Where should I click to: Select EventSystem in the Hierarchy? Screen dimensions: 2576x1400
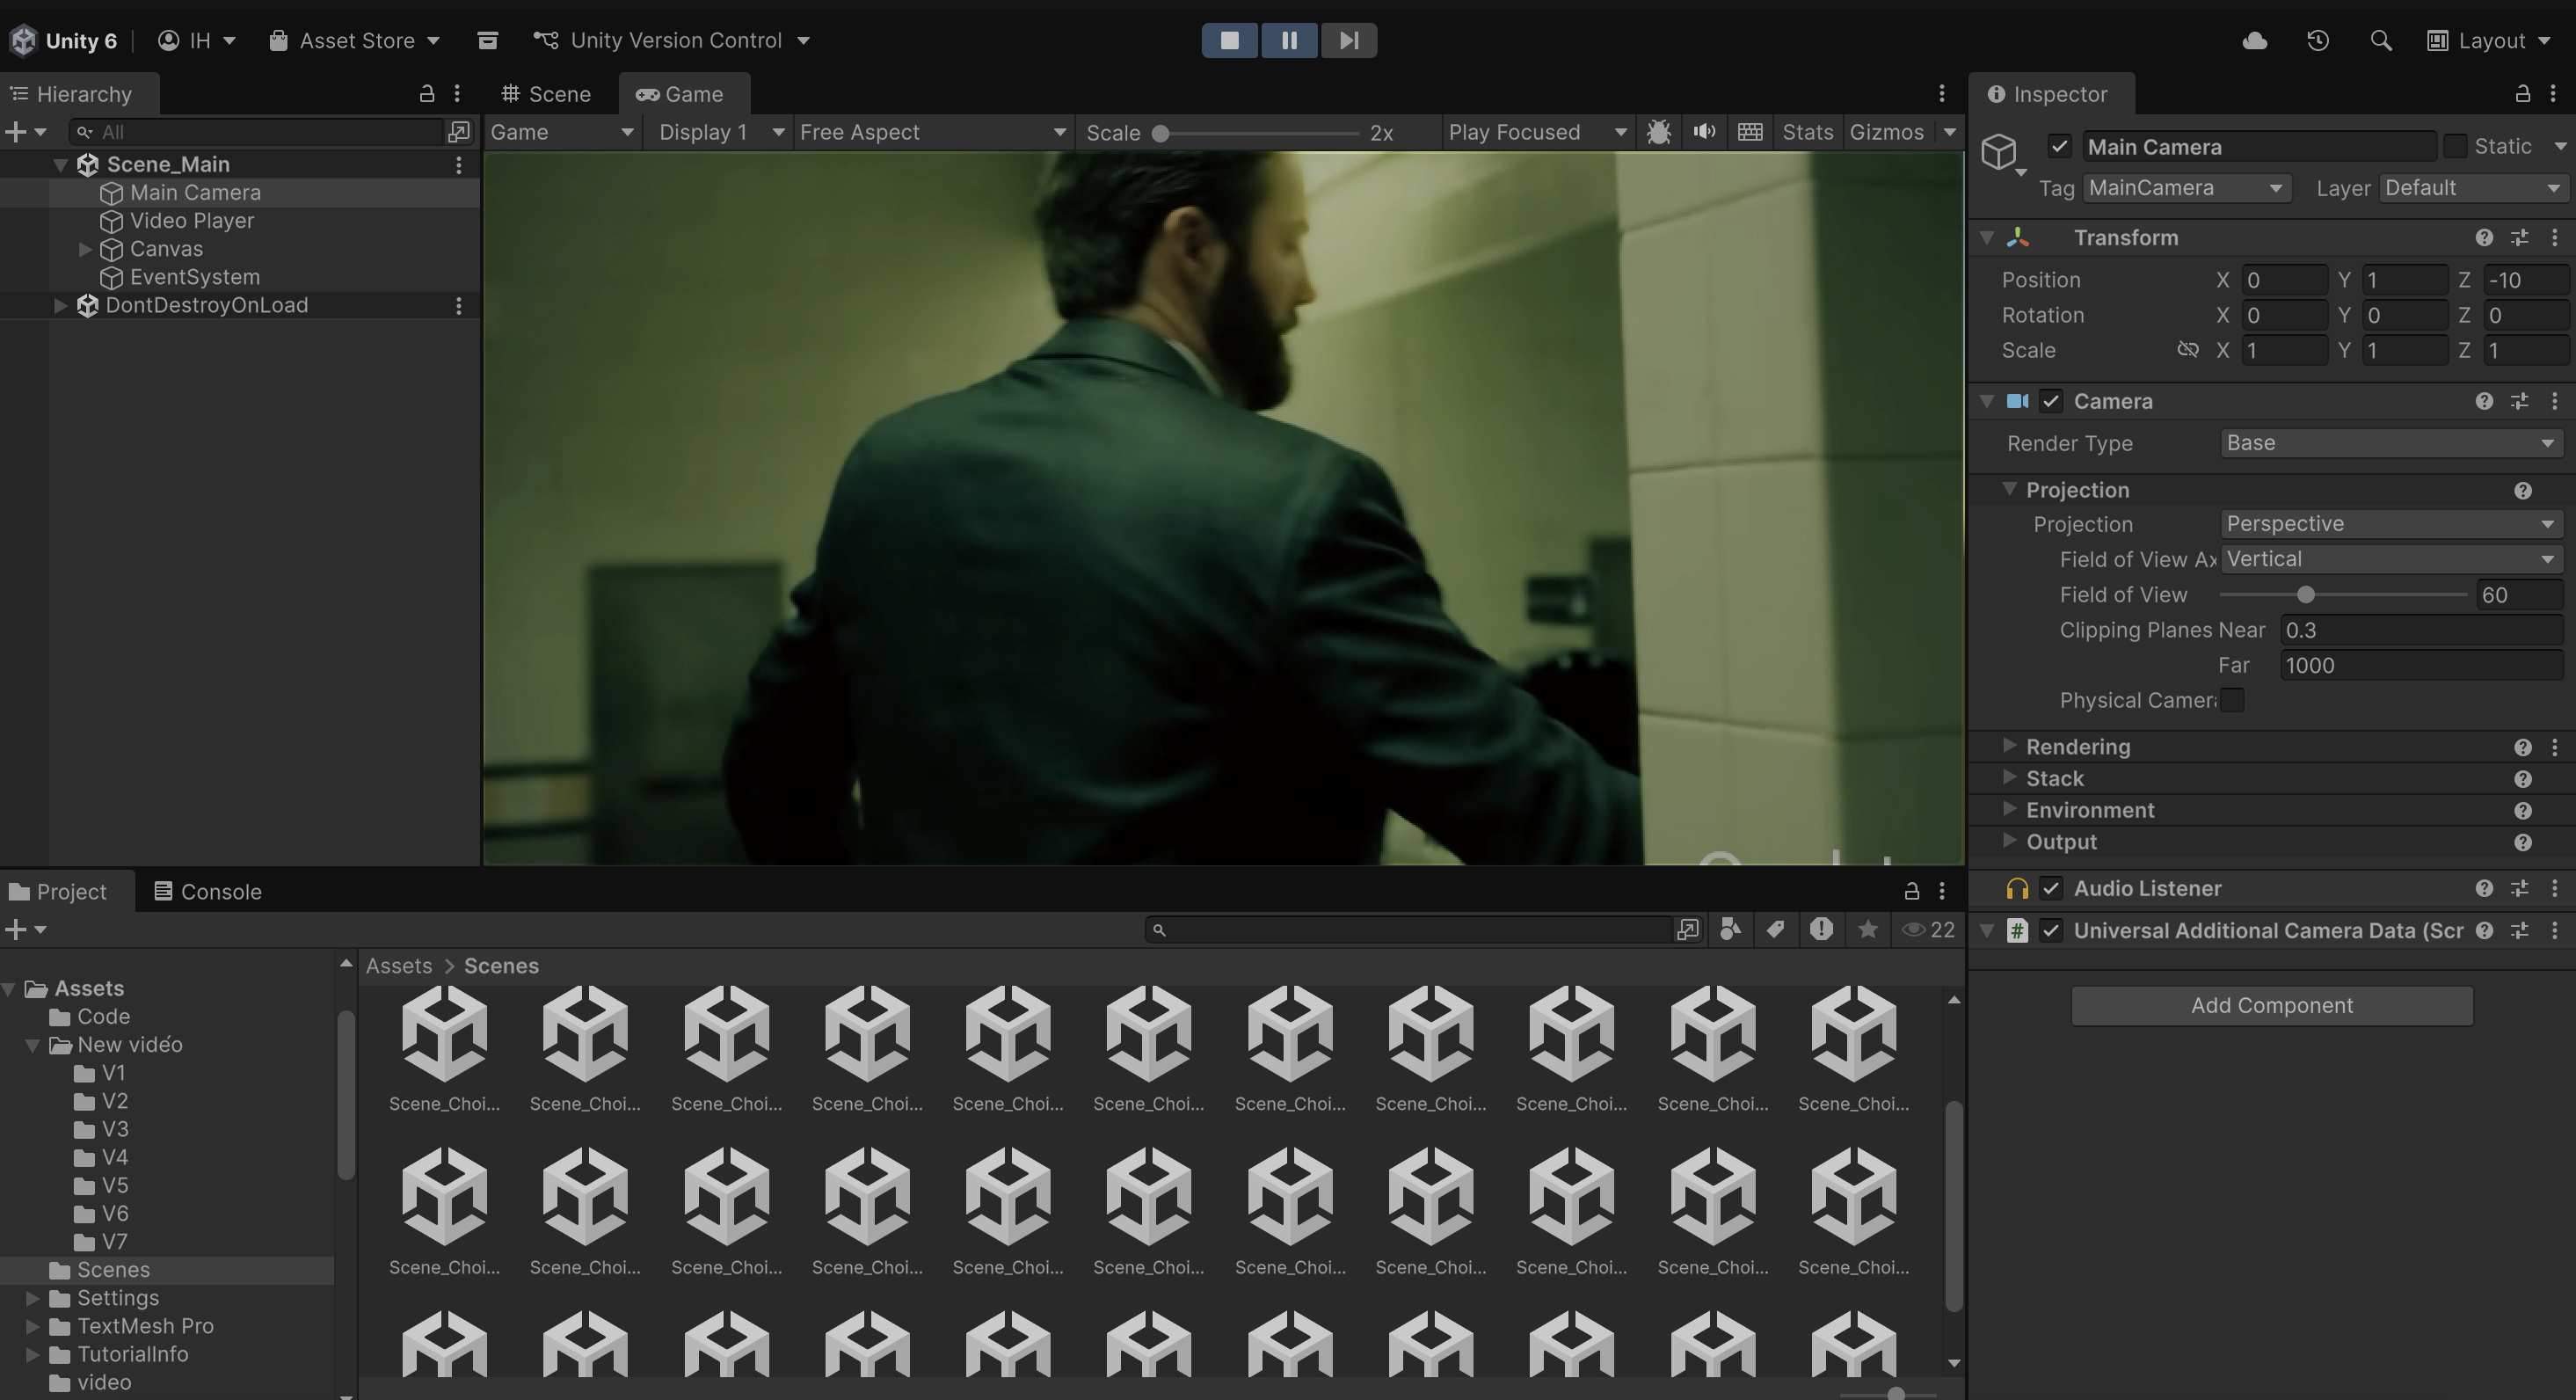194,277
